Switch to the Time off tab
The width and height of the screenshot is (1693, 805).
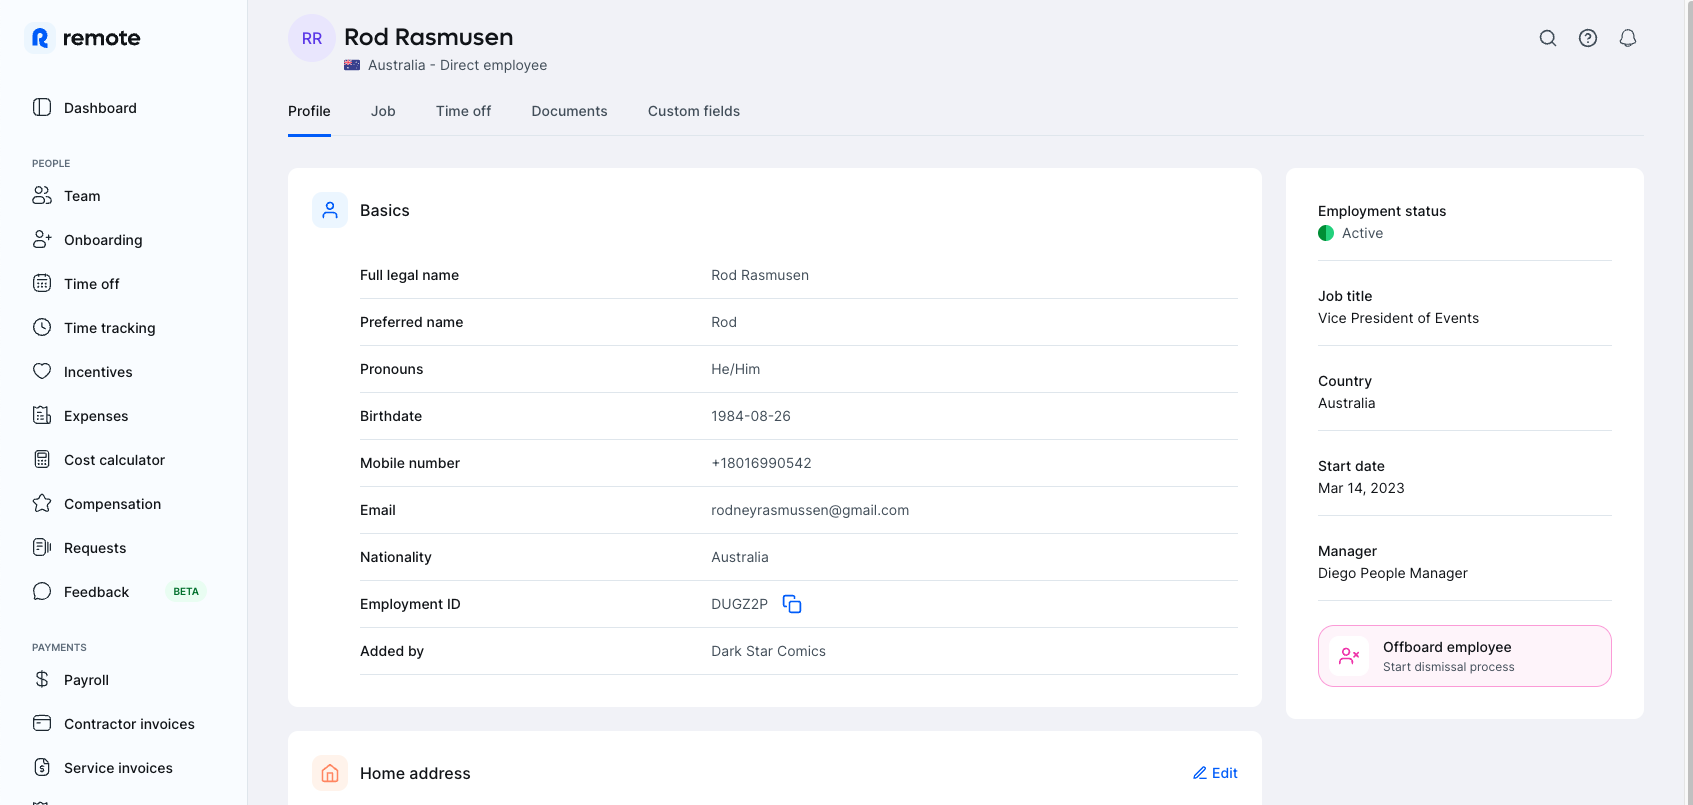pyautogui.click(x=463, y=111)
